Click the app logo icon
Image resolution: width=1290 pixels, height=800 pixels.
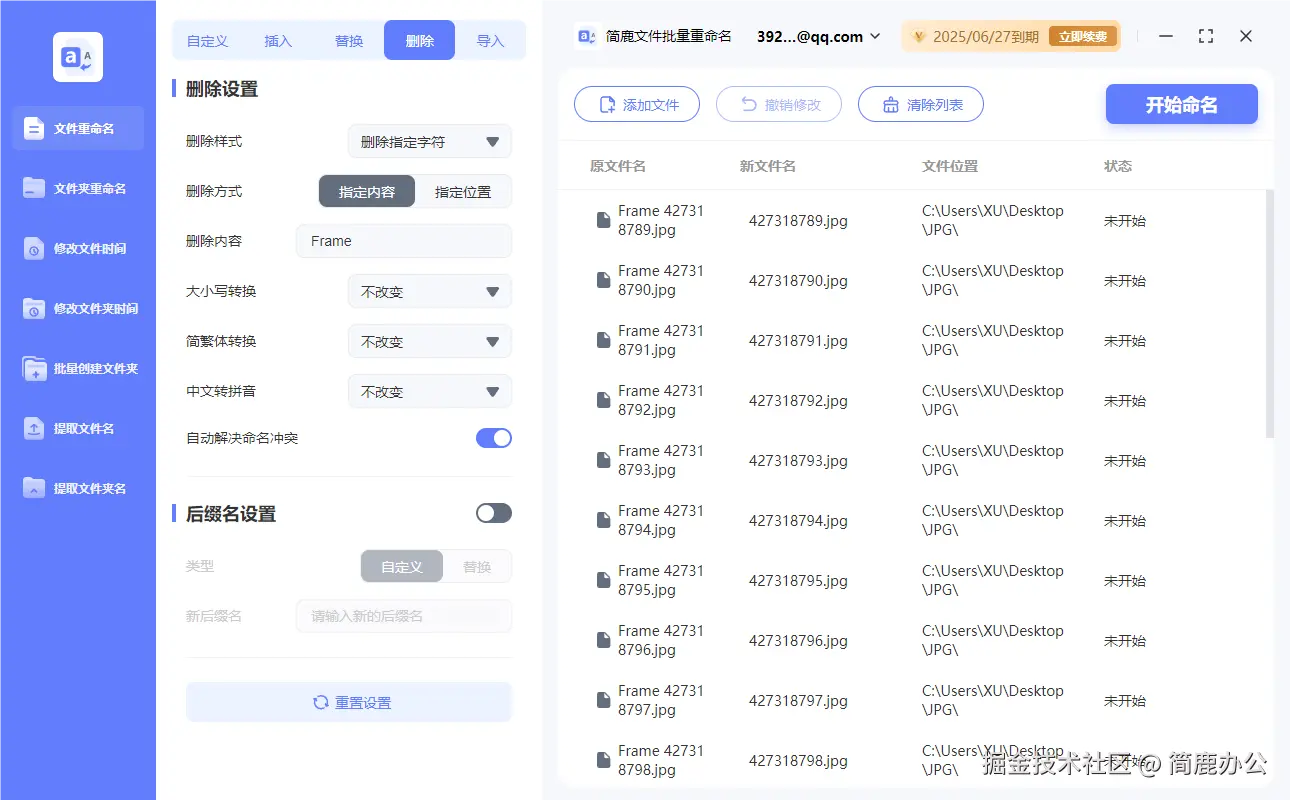(77, 57)
